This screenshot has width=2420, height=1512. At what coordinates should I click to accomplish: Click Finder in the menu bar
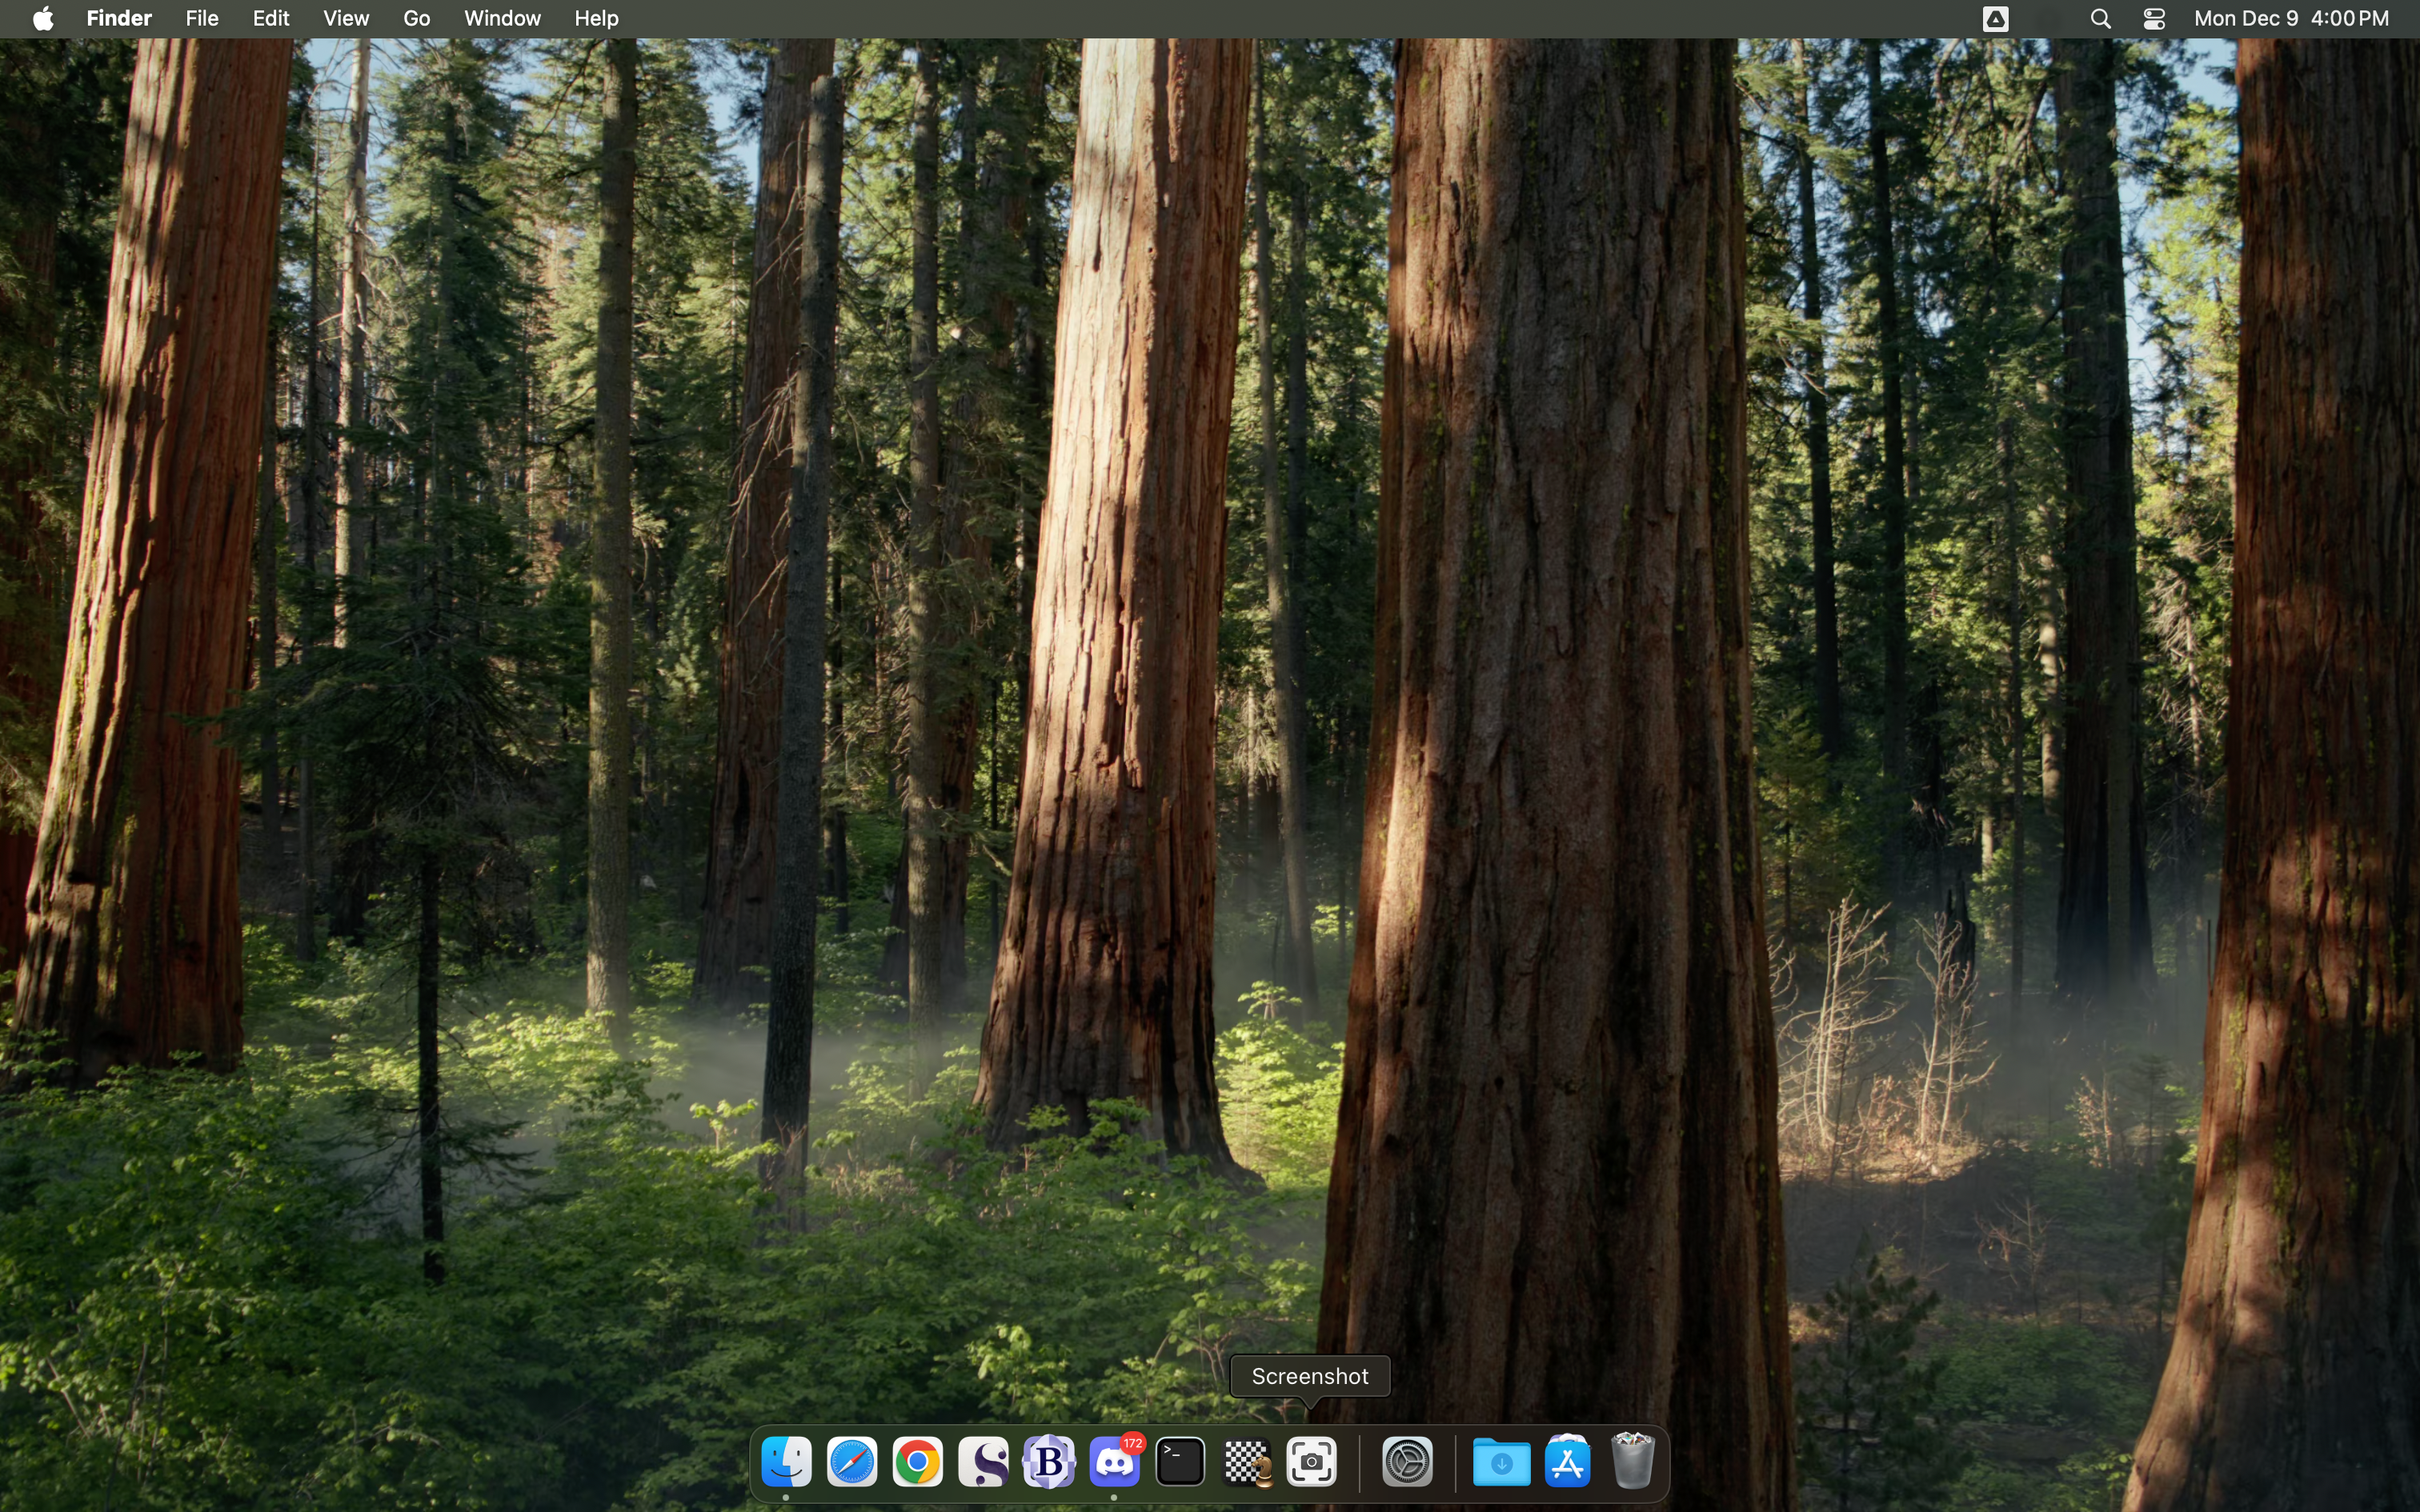pyautogui.click(x=118, y=18)
